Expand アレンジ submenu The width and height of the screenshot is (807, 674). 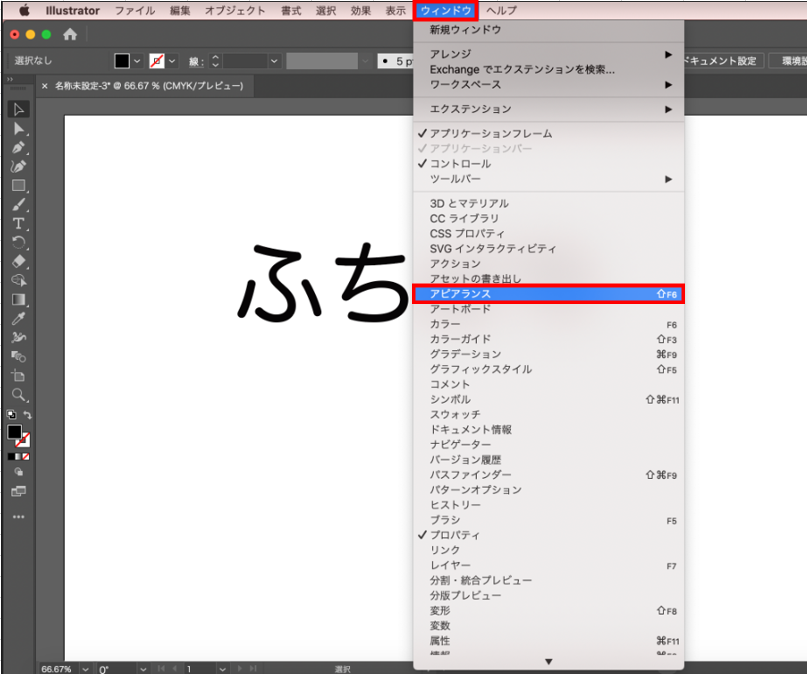tap(549, 54)
